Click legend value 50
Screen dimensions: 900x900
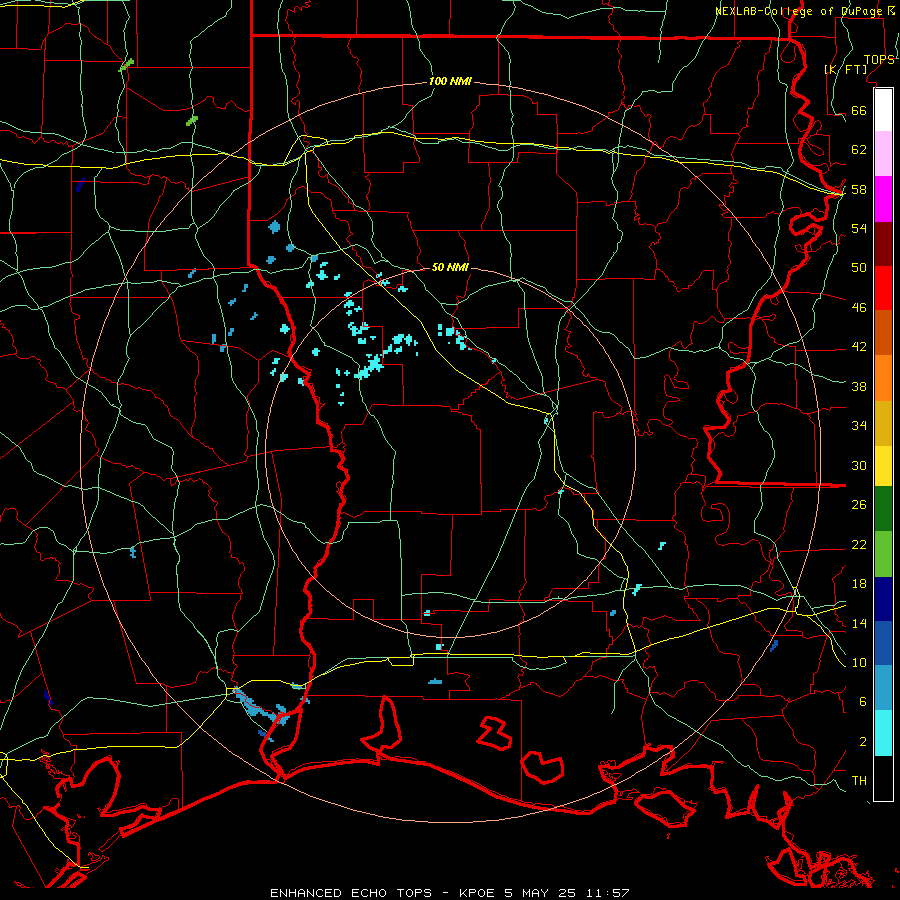tap(859, 267)
